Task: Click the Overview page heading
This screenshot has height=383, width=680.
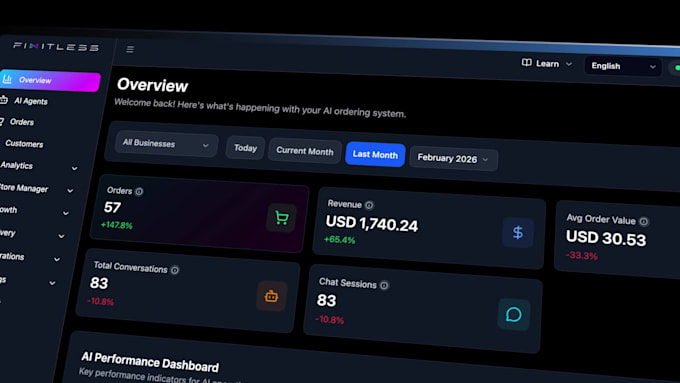Action: tap(153, 85)
